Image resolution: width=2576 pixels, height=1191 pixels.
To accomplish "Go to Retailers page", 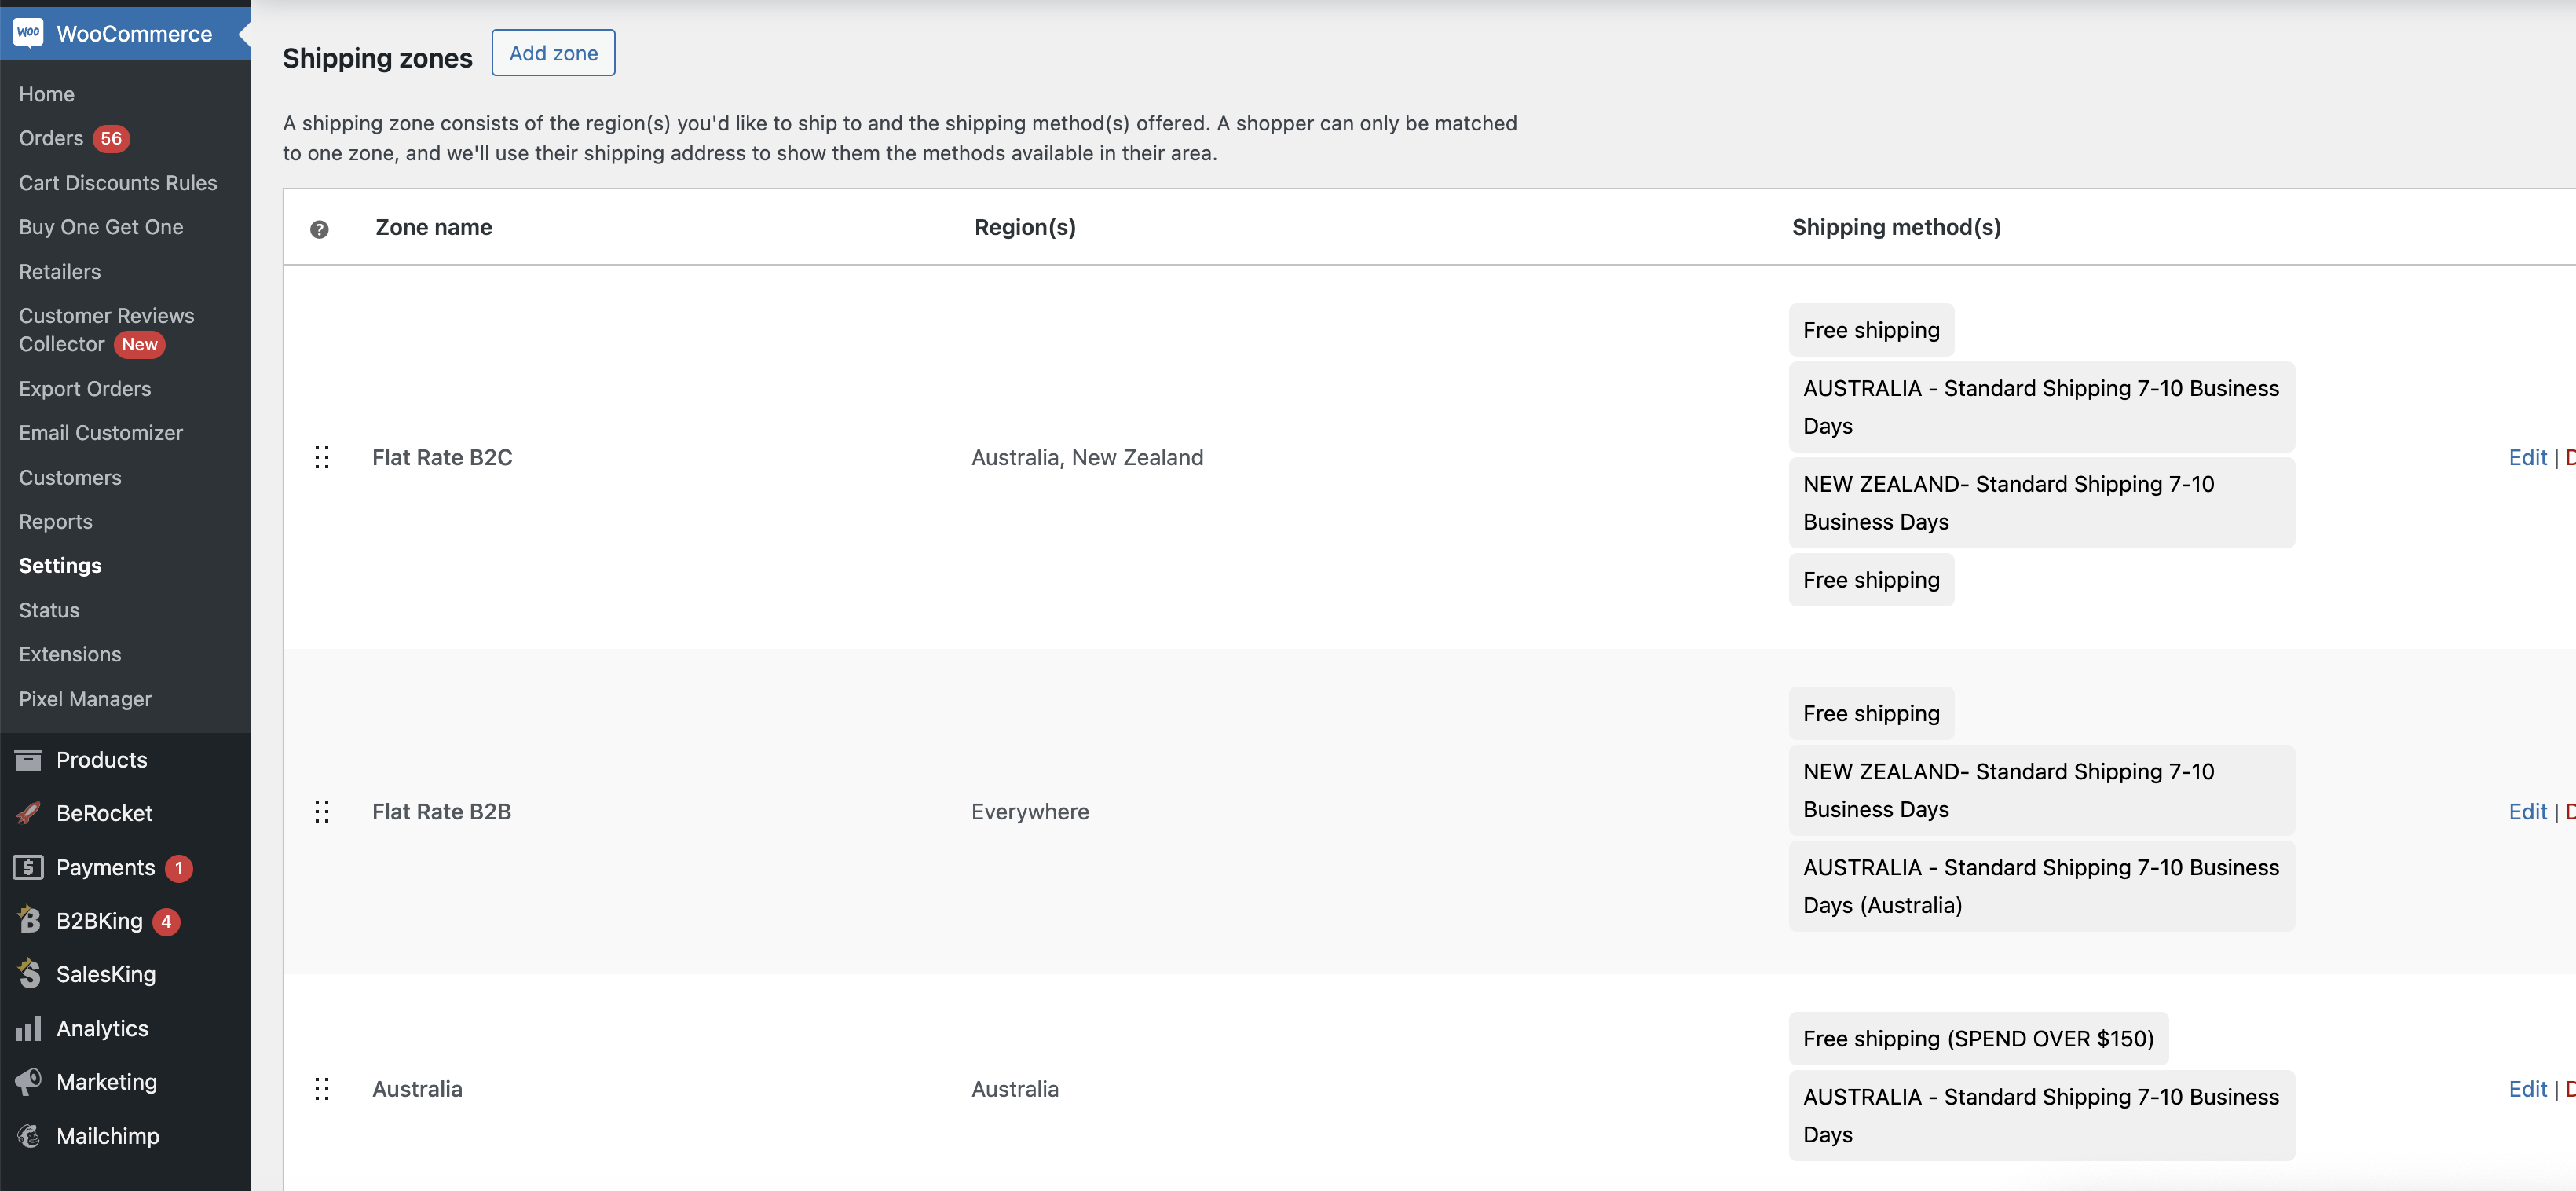I will pos(60,271).
